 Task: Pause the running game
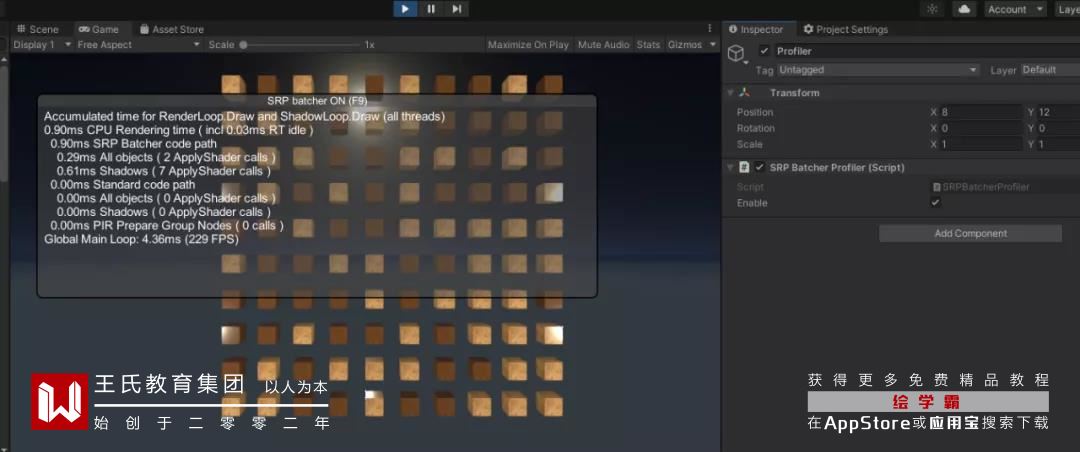pyautogui.click(x=431, y=9)
